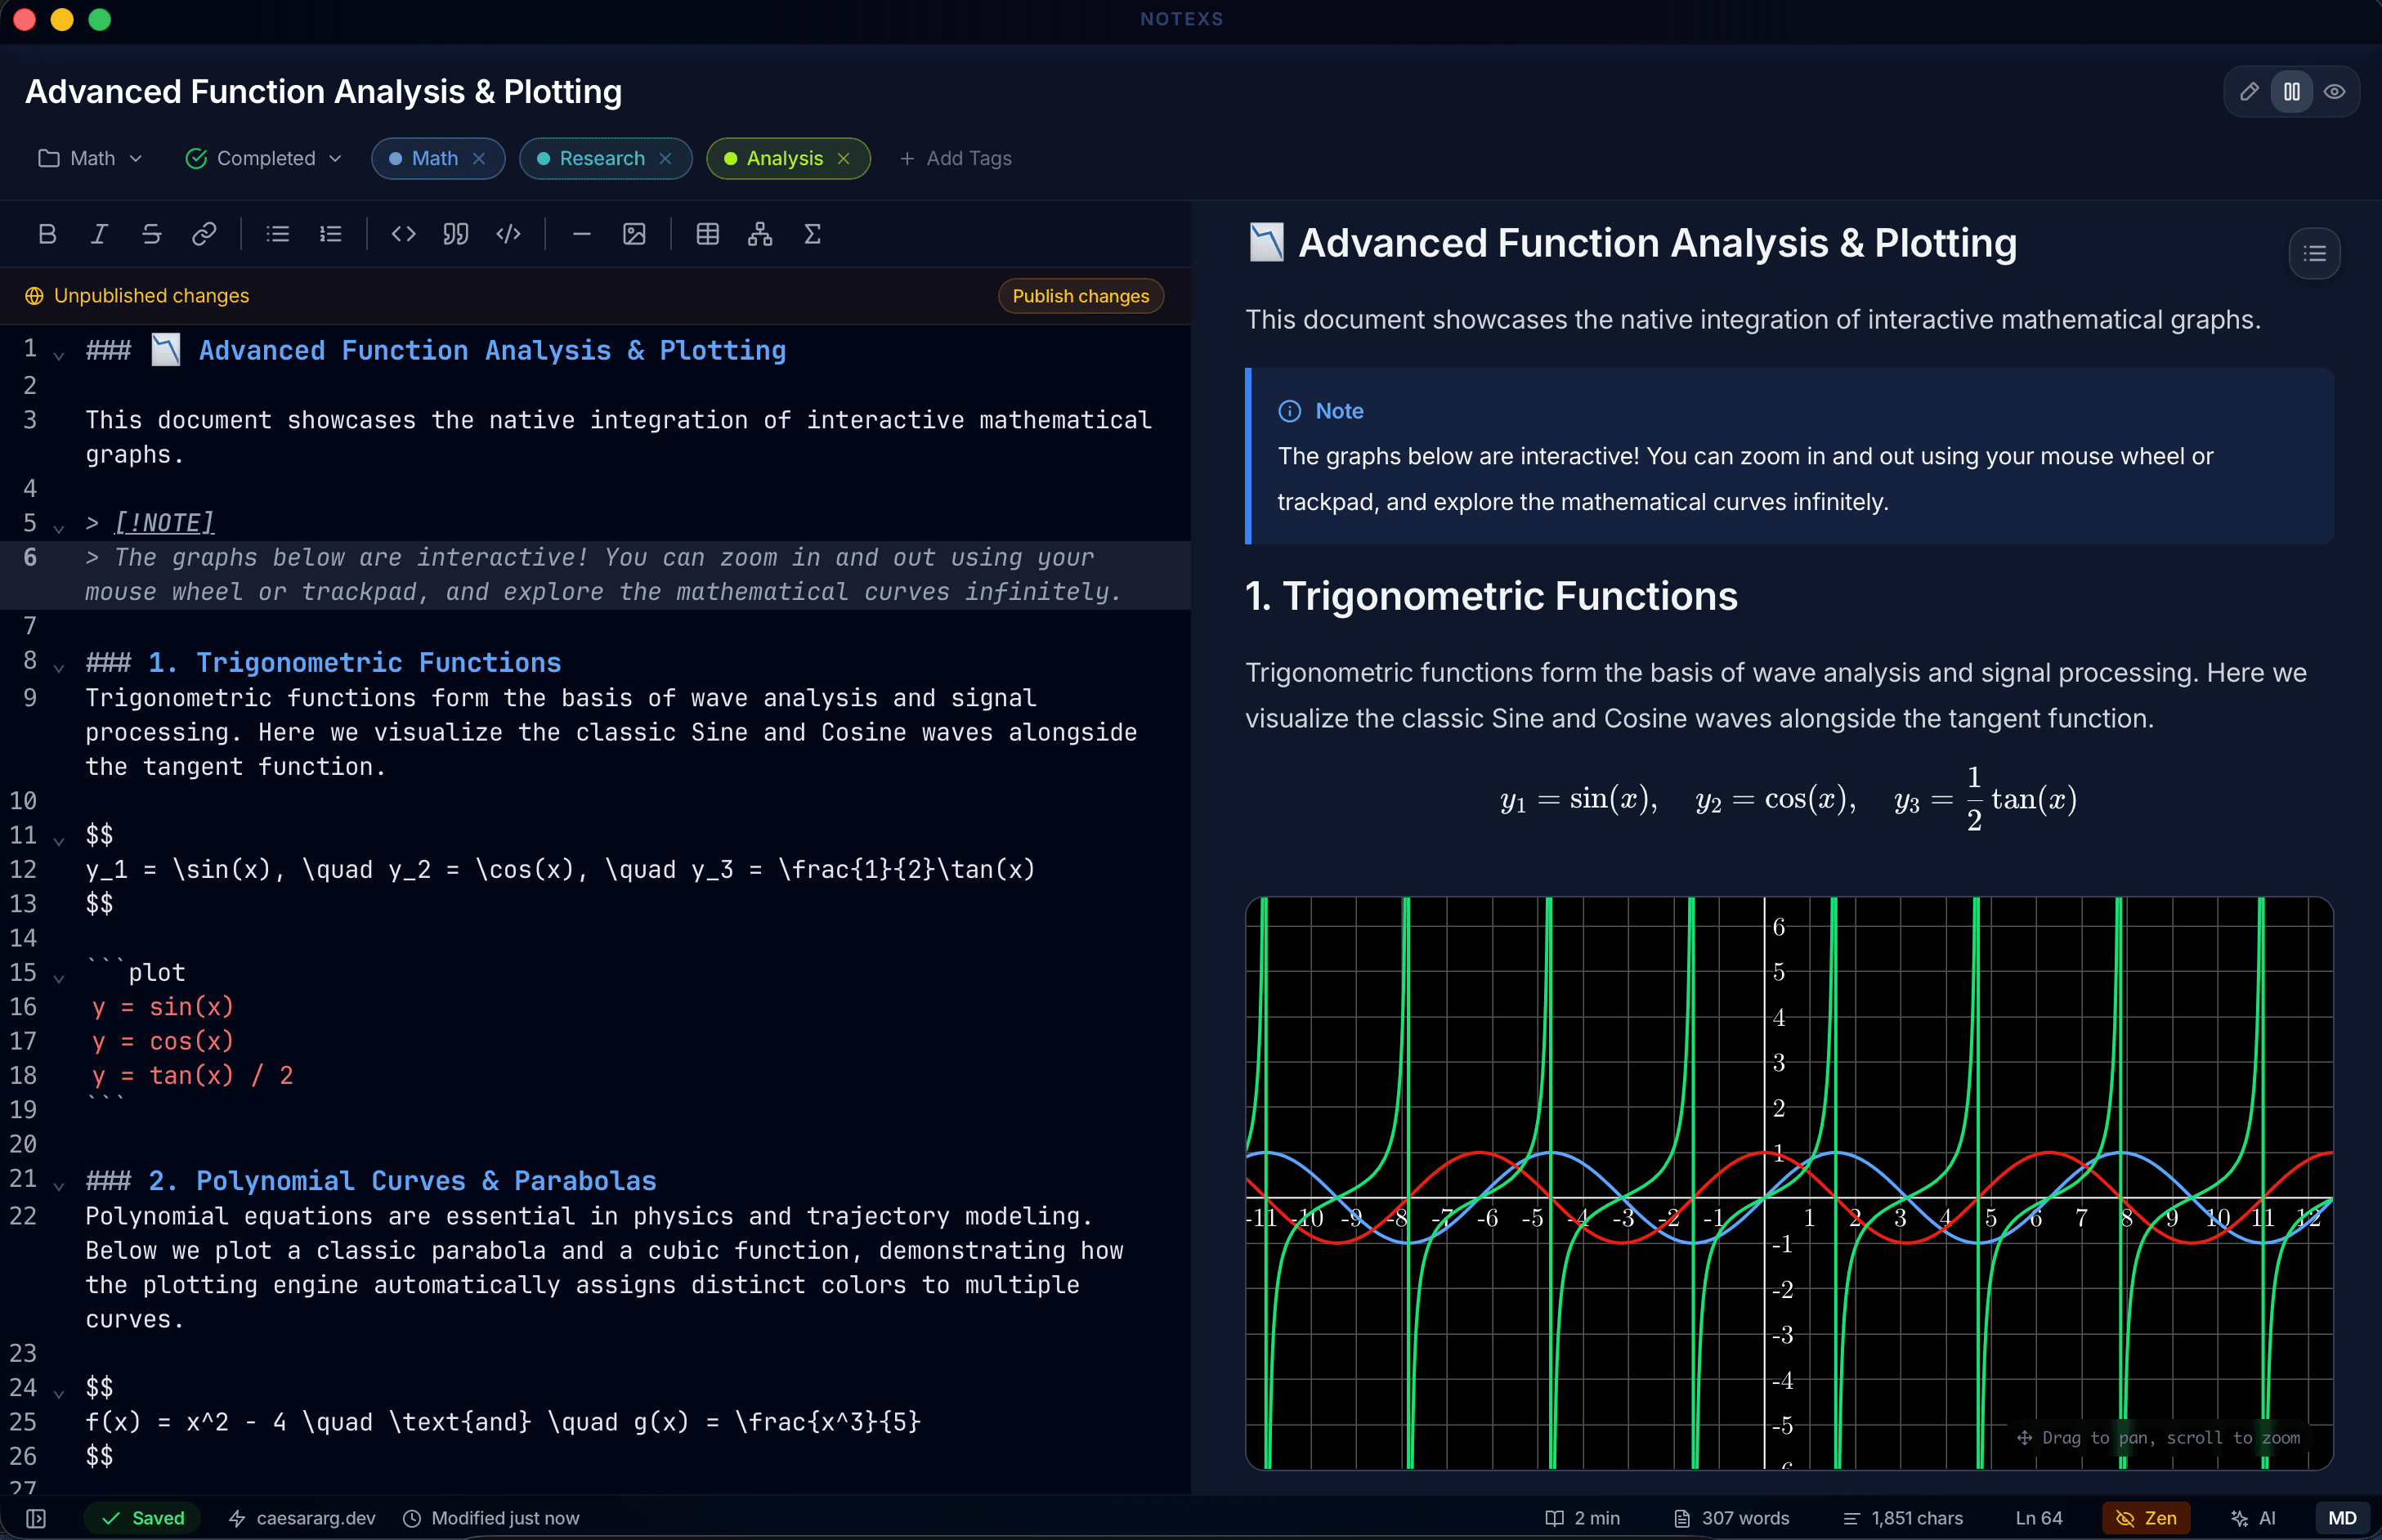
Task: Insert an image
Action: (x=634, y=234)
